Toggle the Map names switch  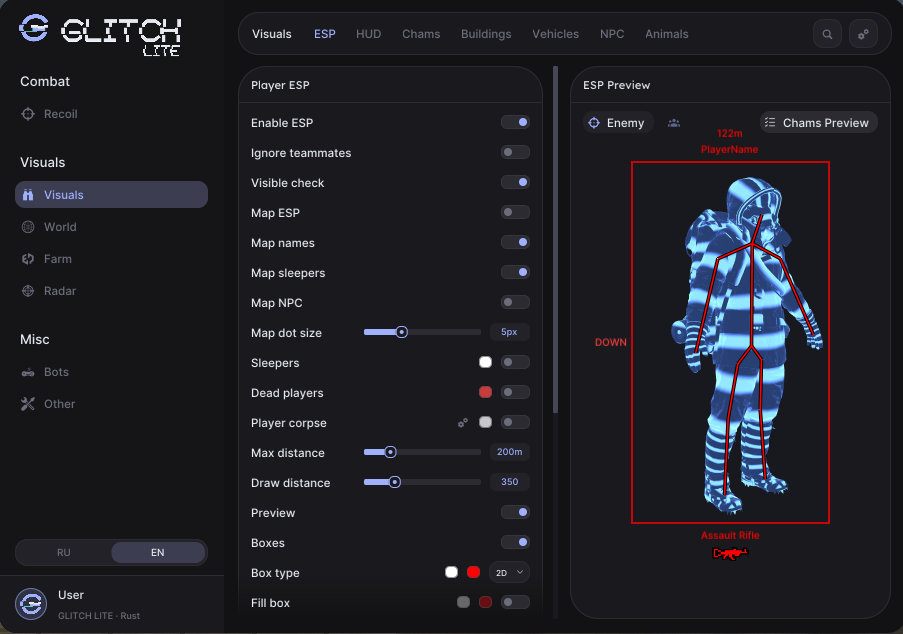515,242
